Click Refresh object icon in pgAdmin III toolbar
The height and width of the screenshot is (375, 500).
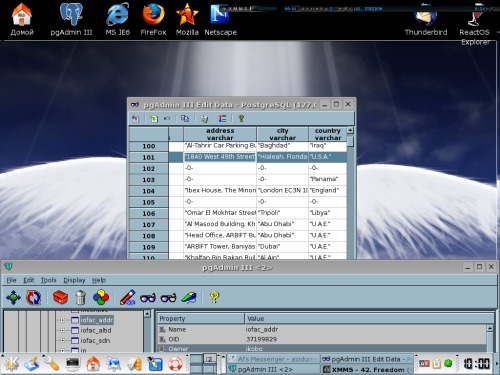point(33,297)
